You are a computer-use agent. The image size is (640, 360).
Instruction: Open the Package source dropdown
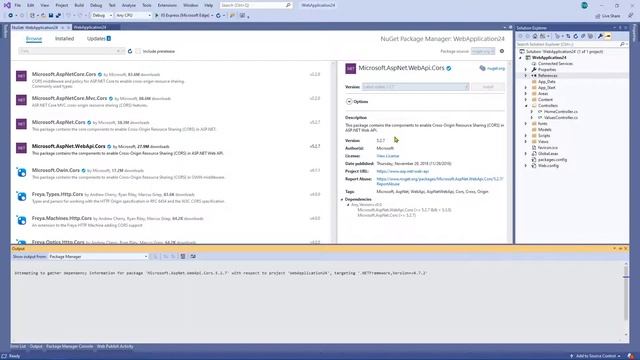coord(483,51)
